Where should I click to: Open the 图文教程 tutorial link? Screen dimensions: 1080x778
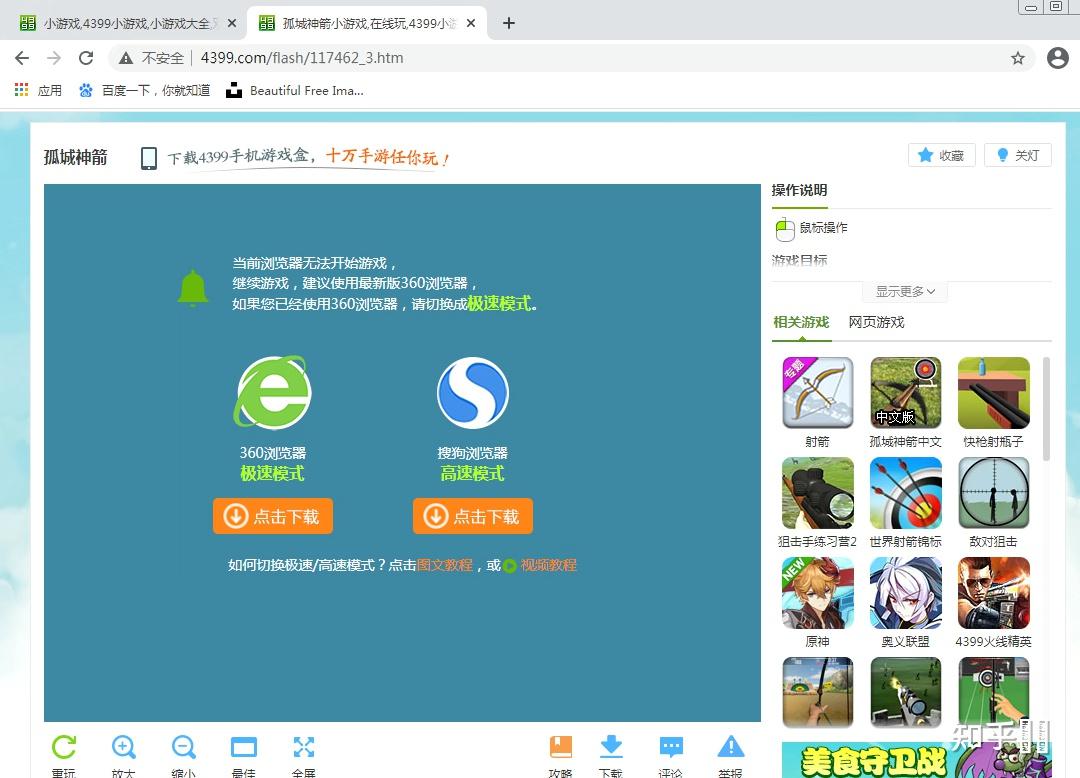pyautogui.click(x=445, y=565)
